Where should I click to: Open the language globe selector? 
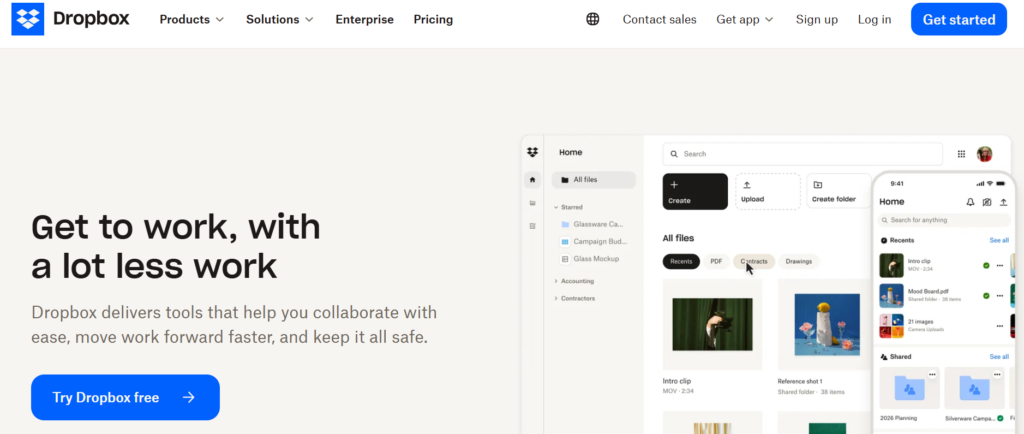tap(593, 19)
